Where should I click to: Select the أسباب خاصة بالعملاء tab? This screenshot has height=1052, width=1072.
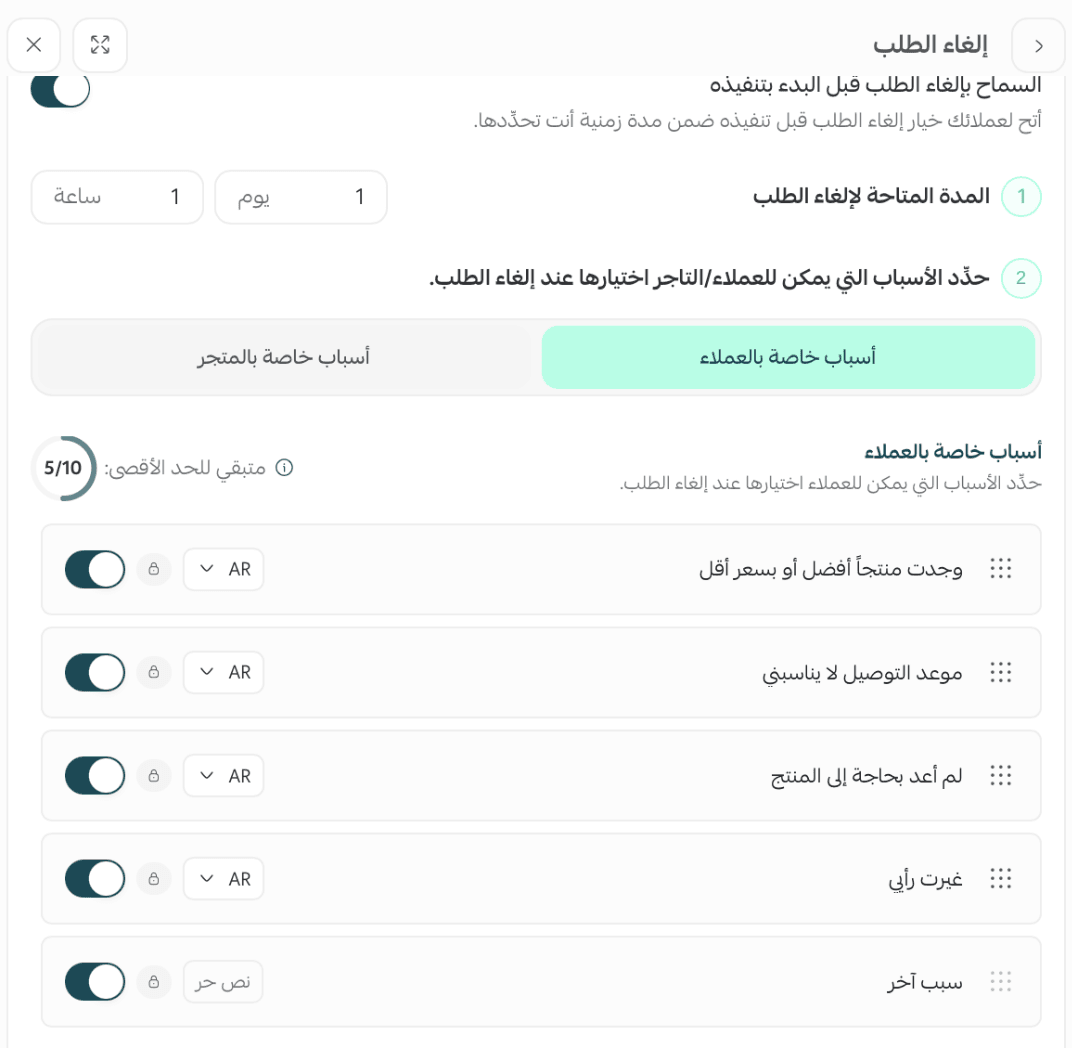click(x=788, y=358)
